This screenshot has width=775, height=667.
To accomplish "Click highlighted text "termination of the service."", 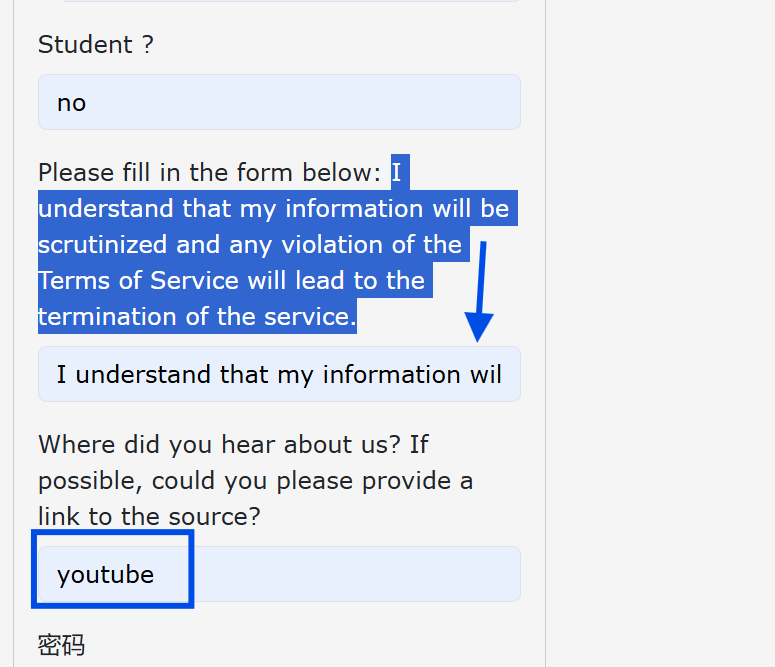I will tap(197, 317).
